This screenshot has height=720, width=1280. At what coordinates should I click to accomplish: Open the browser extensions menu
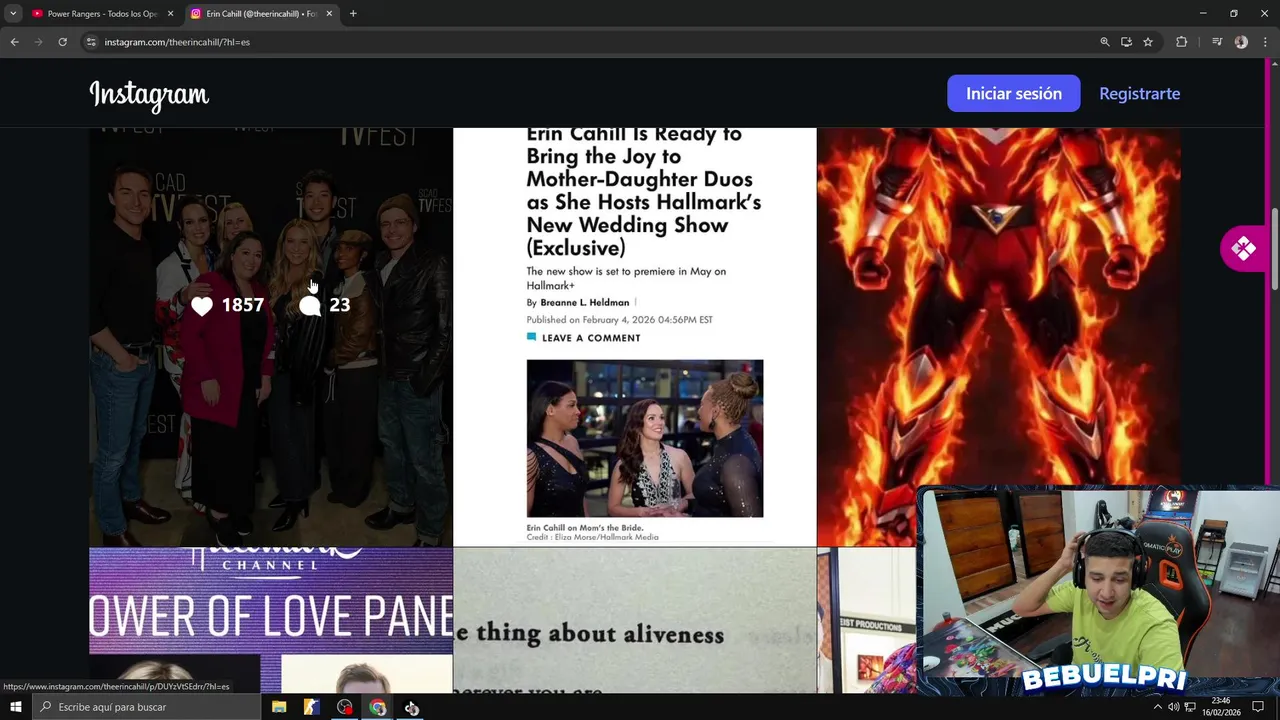tap(1181, 42)
